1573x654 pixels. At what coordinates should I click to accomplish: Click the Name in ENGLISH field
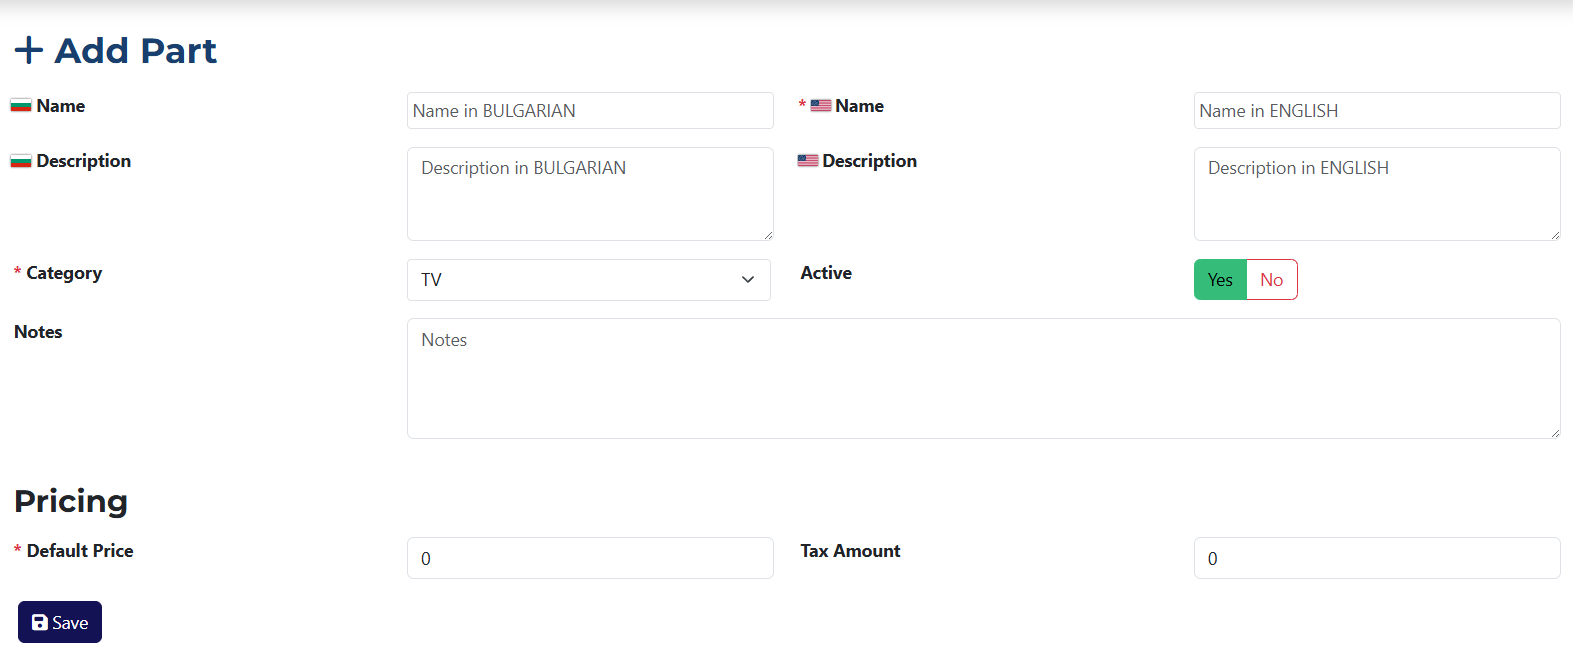(x=1376, y=110)
